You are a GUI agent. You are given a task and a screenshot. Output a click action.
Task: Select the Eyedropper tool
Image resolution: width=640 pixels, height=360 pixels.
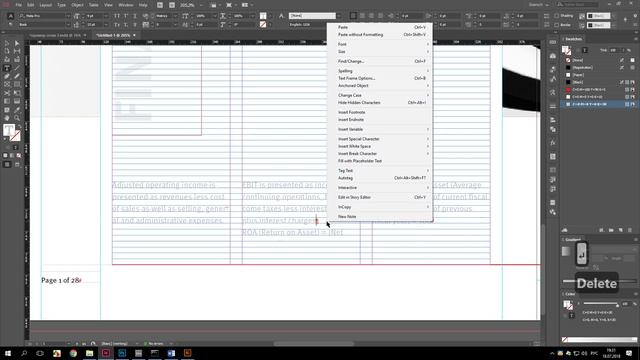17,110
